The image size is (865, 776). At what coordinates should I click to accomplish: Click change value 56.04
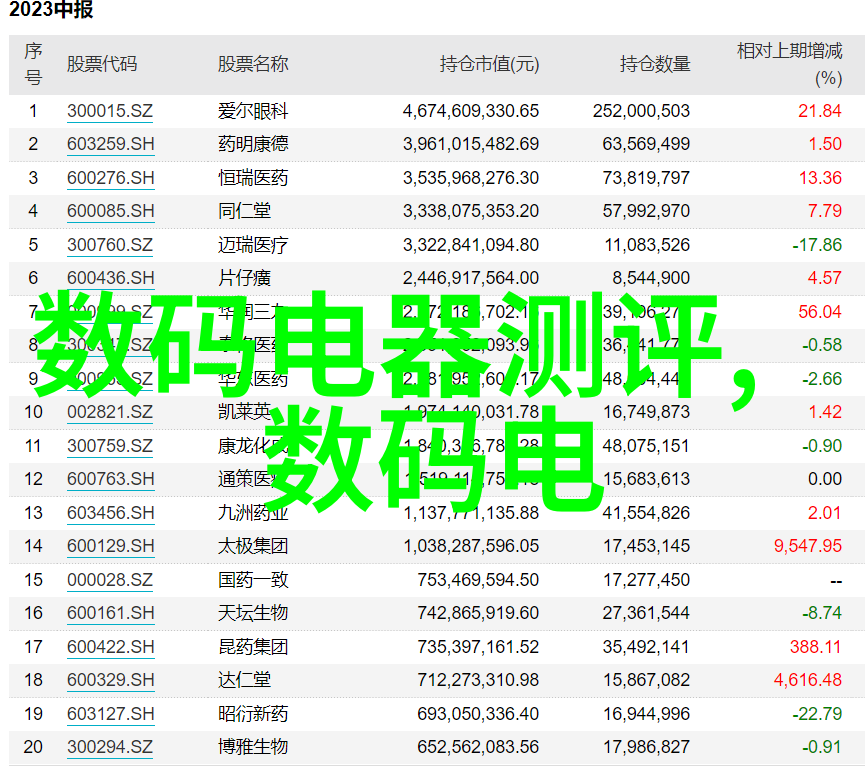pyautogui.click(x=820, y=312)
